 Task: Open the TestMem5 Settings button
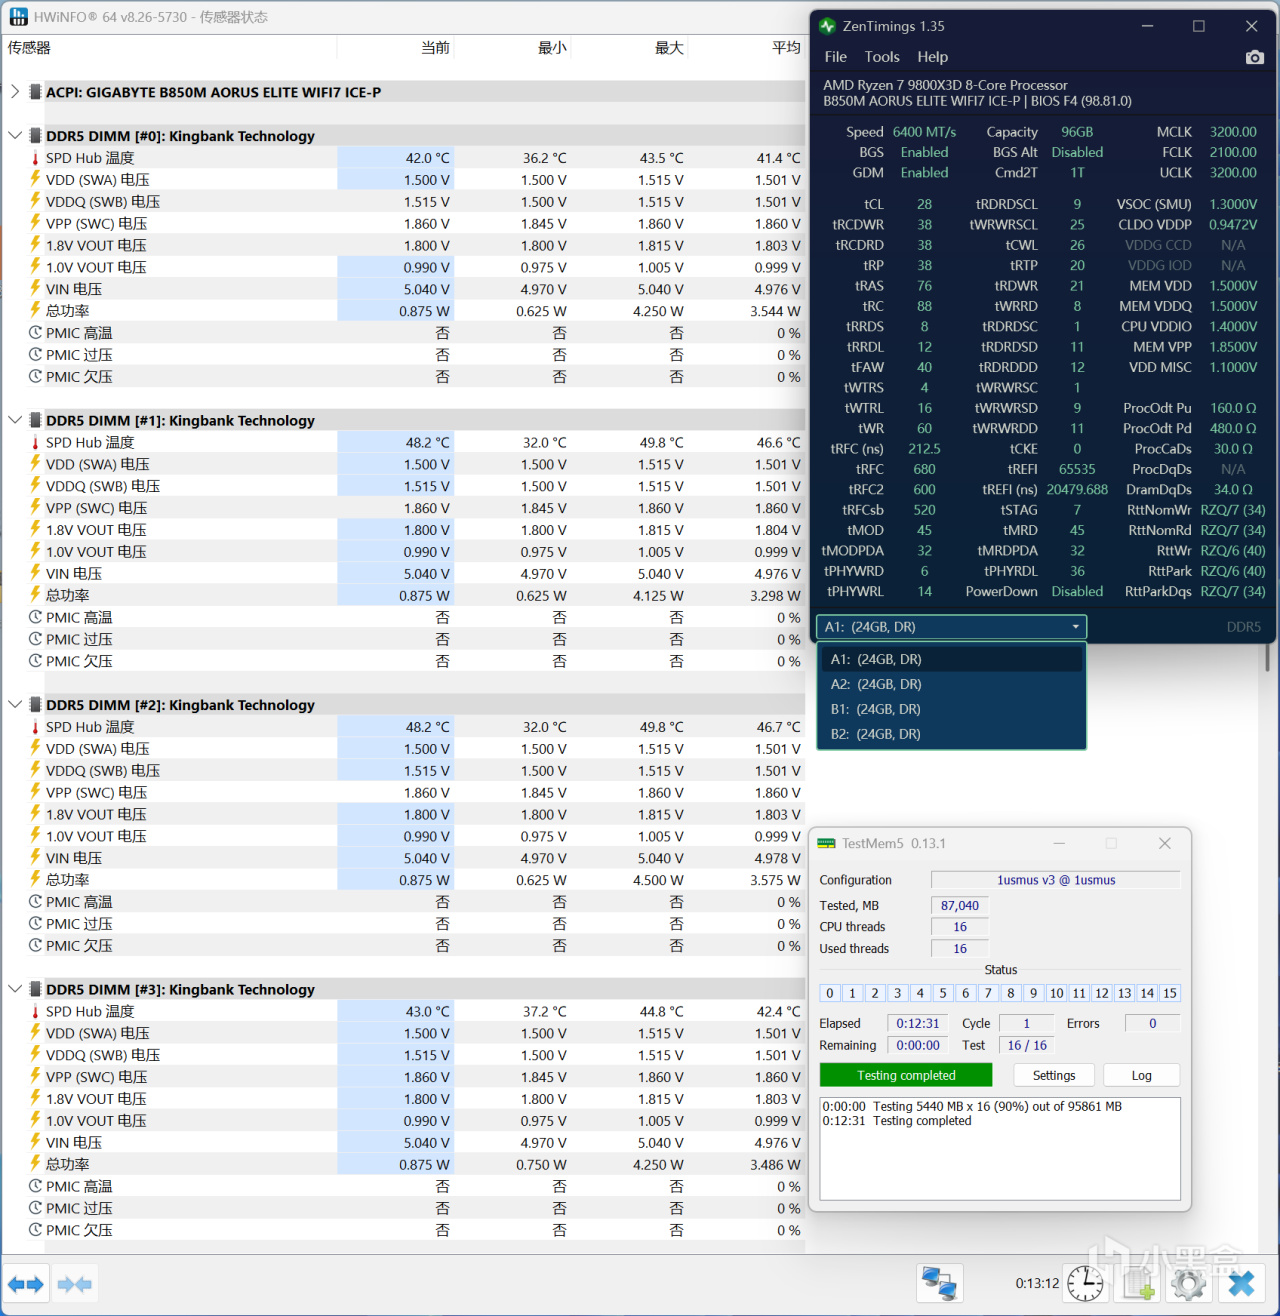coord(1054,1075)
